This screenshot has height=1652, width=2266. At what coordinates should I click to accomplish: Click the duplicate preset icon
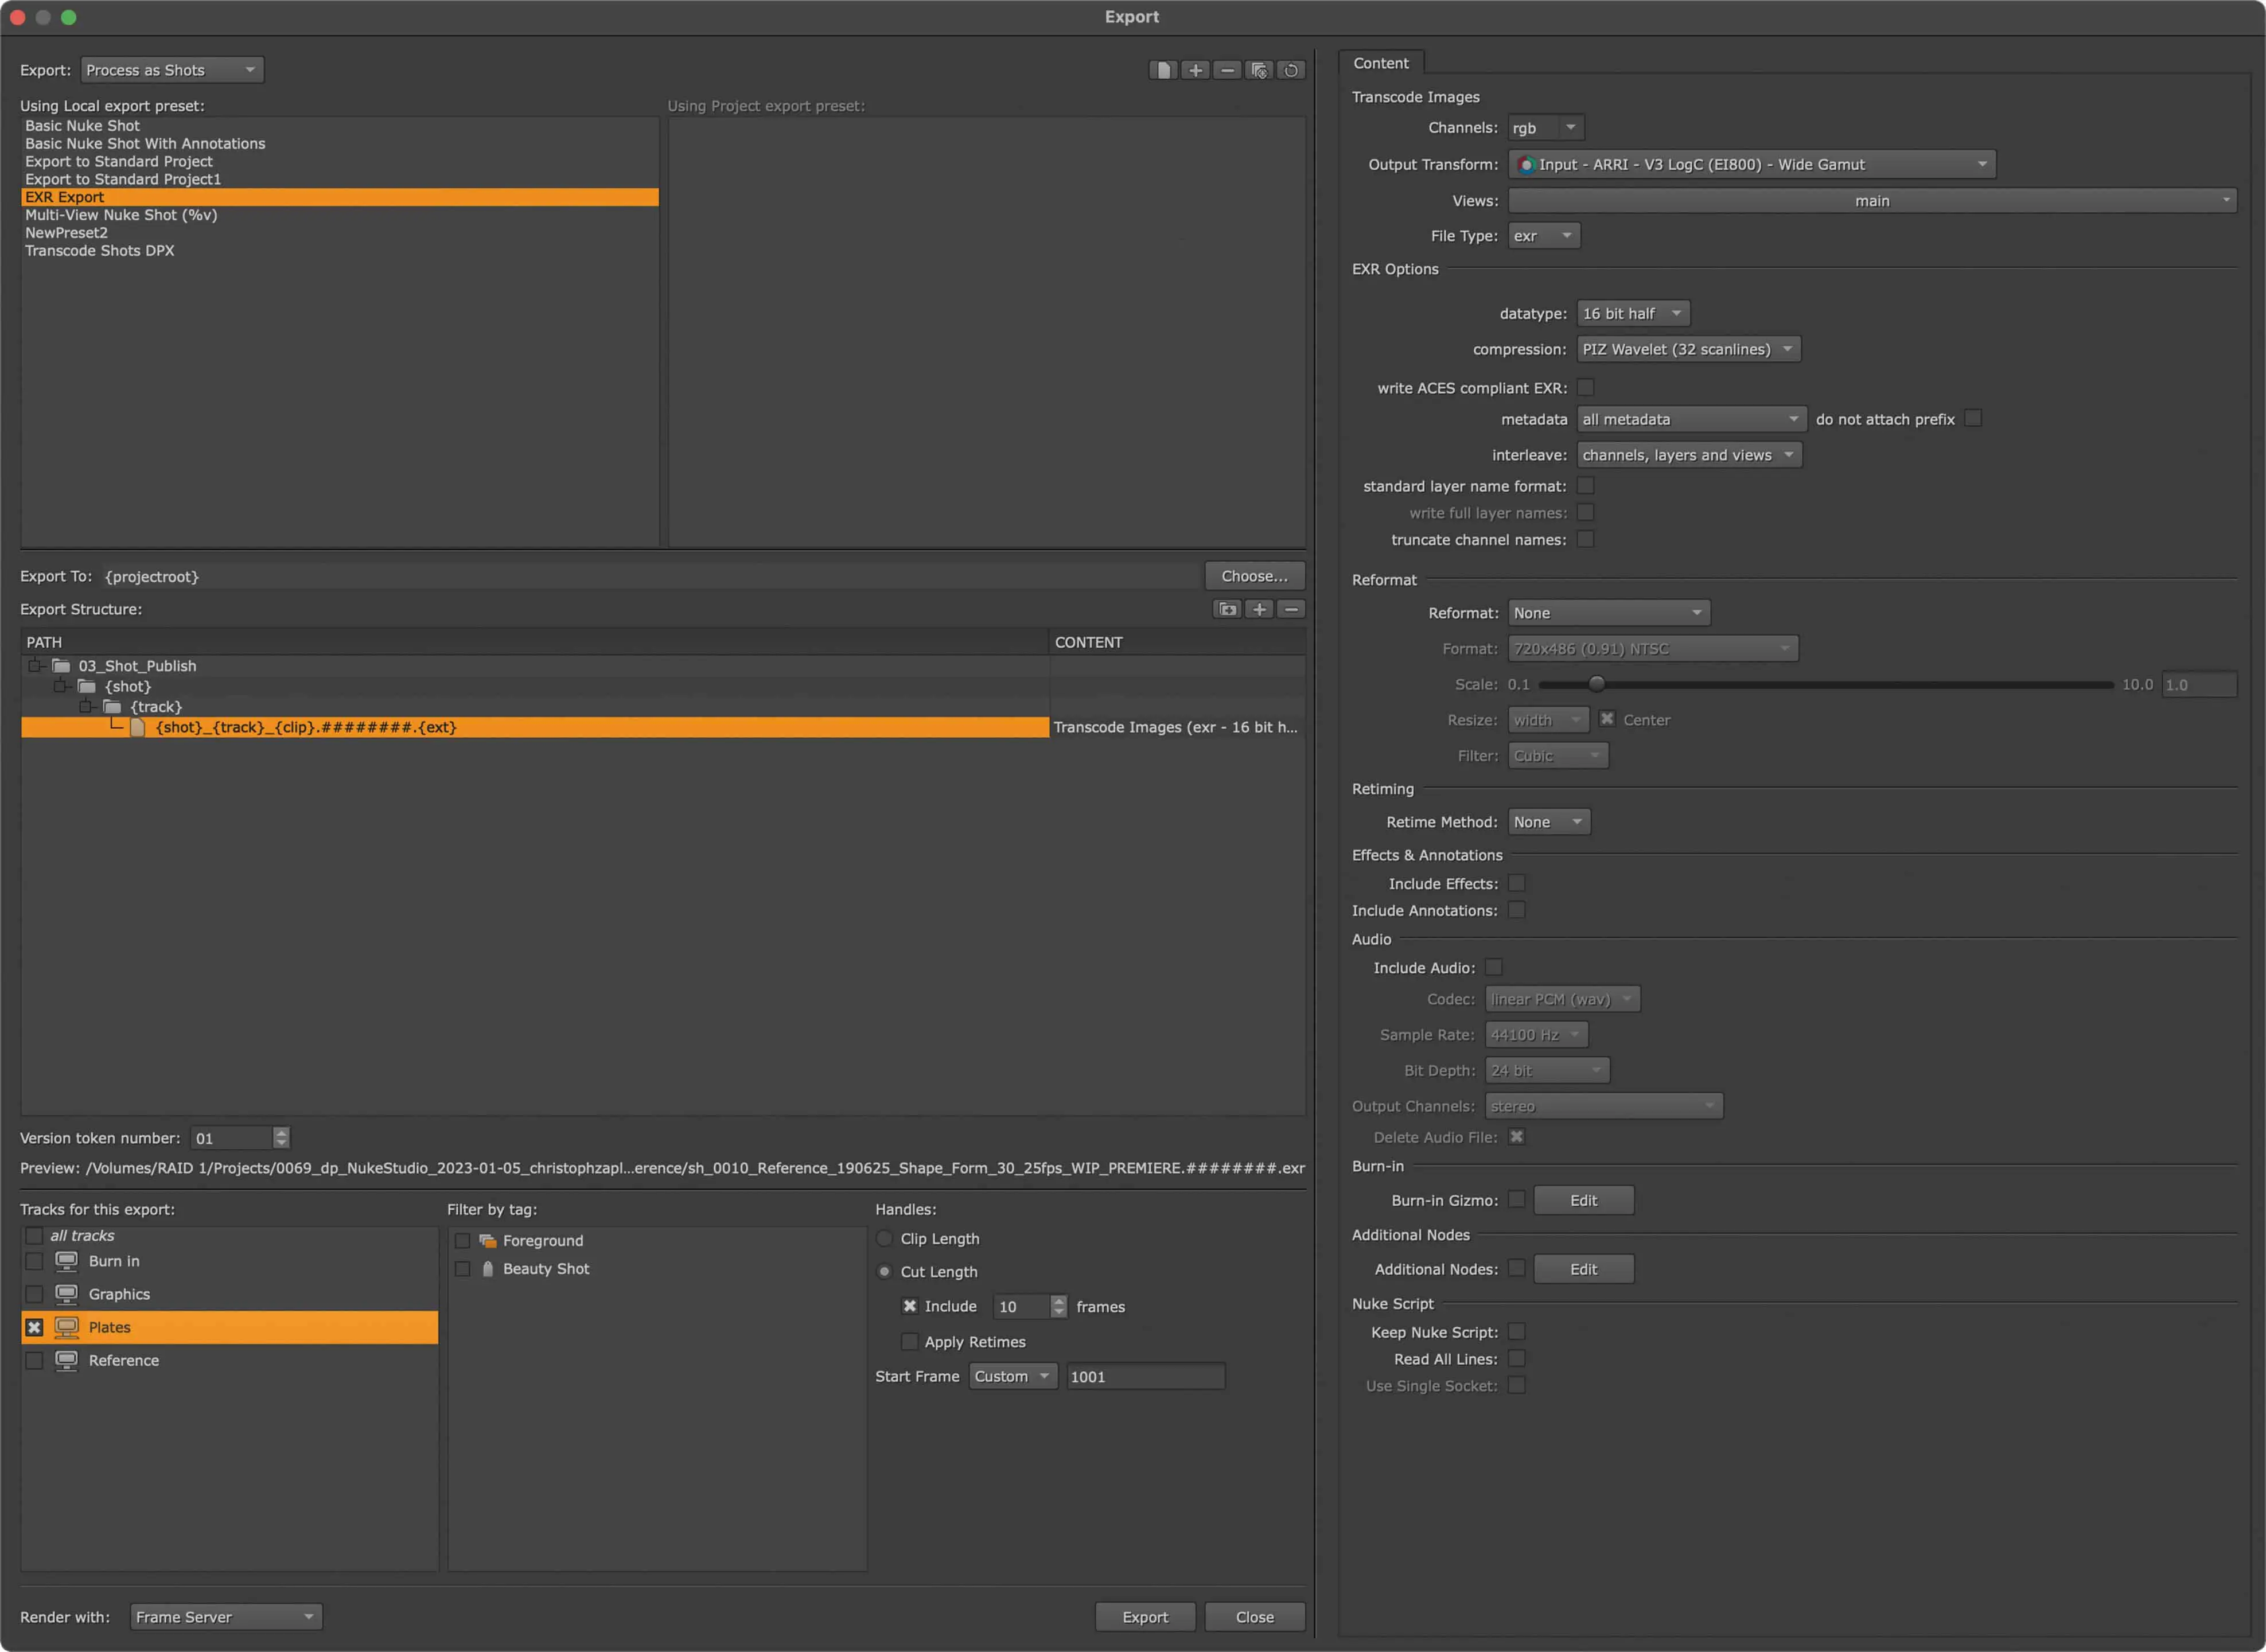(1259, 70)
